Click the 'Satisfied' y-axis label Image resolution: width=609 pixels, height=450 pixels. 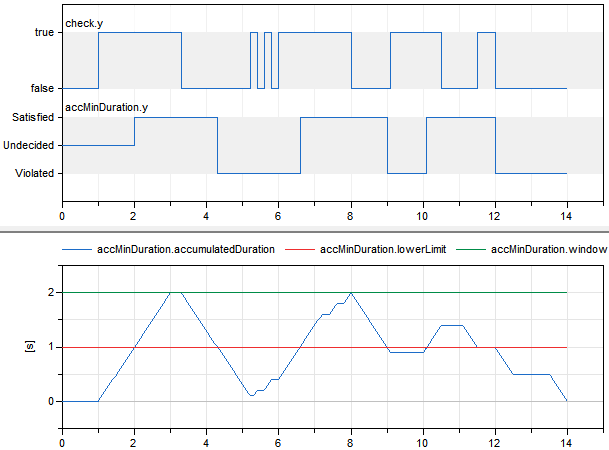tap(33, 118)
